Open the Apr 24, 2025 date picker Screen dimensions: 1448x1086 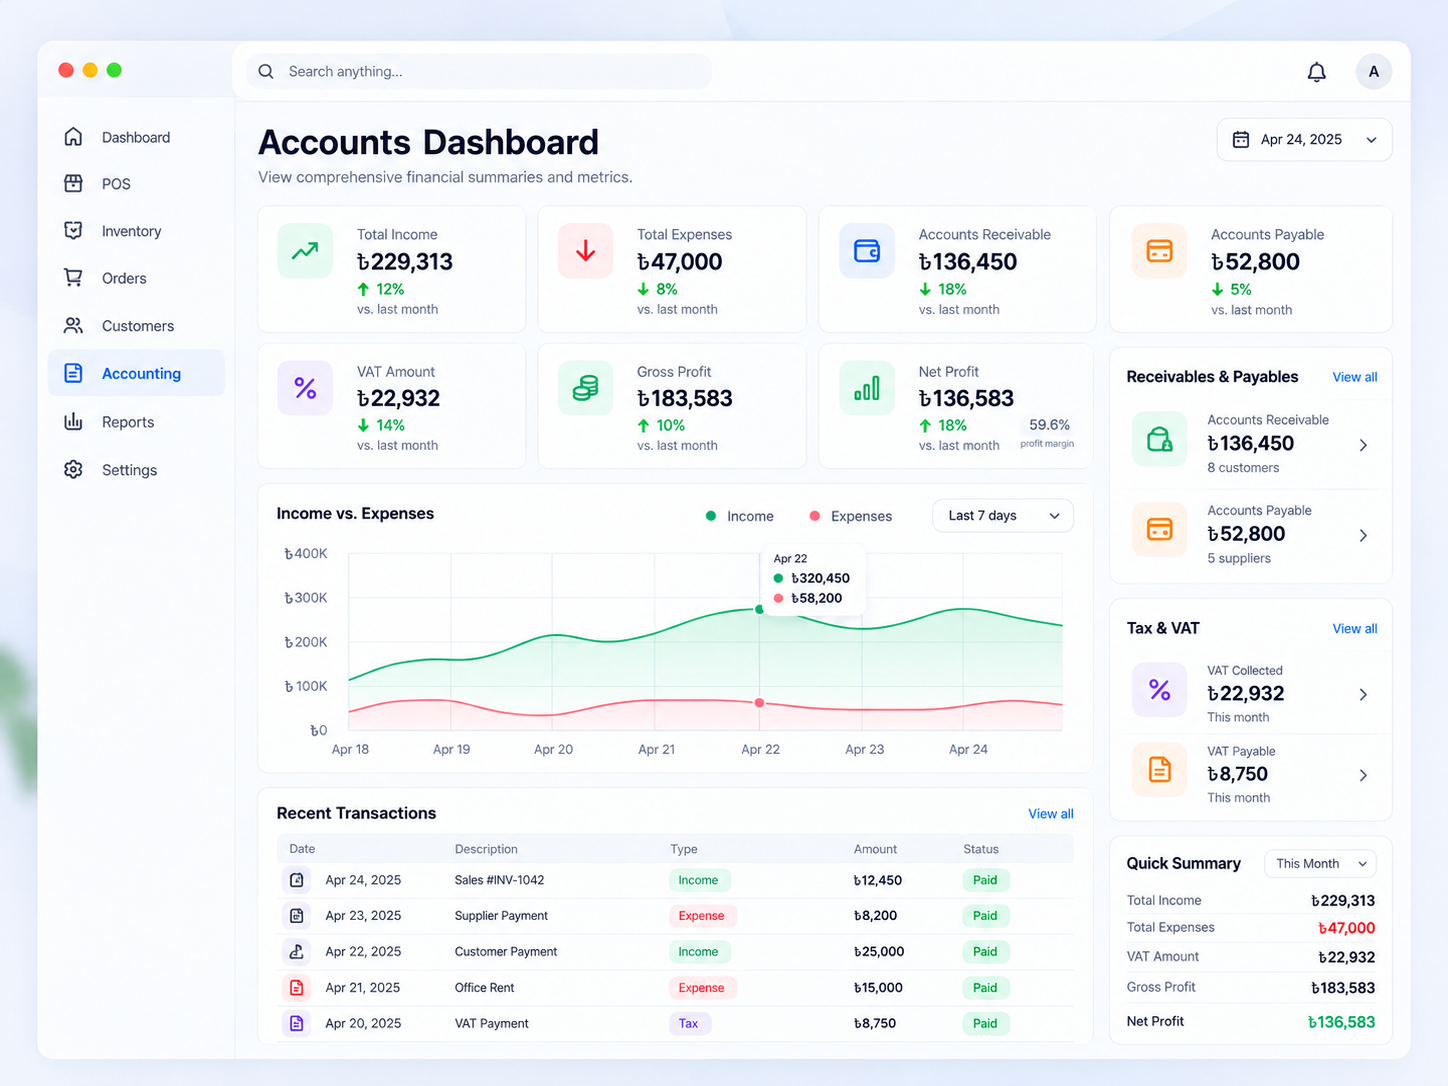click(1304, 140)
